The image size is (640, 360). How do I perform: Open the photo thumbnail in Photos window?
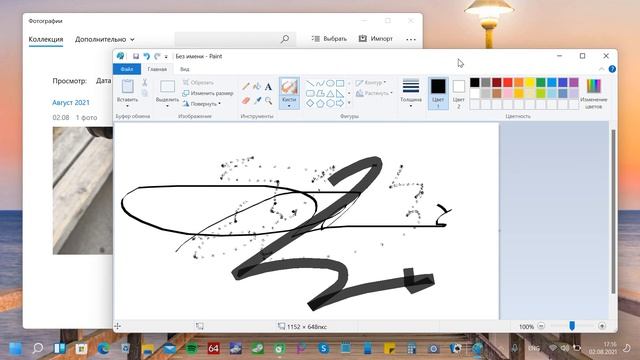[x=82, y=191]
